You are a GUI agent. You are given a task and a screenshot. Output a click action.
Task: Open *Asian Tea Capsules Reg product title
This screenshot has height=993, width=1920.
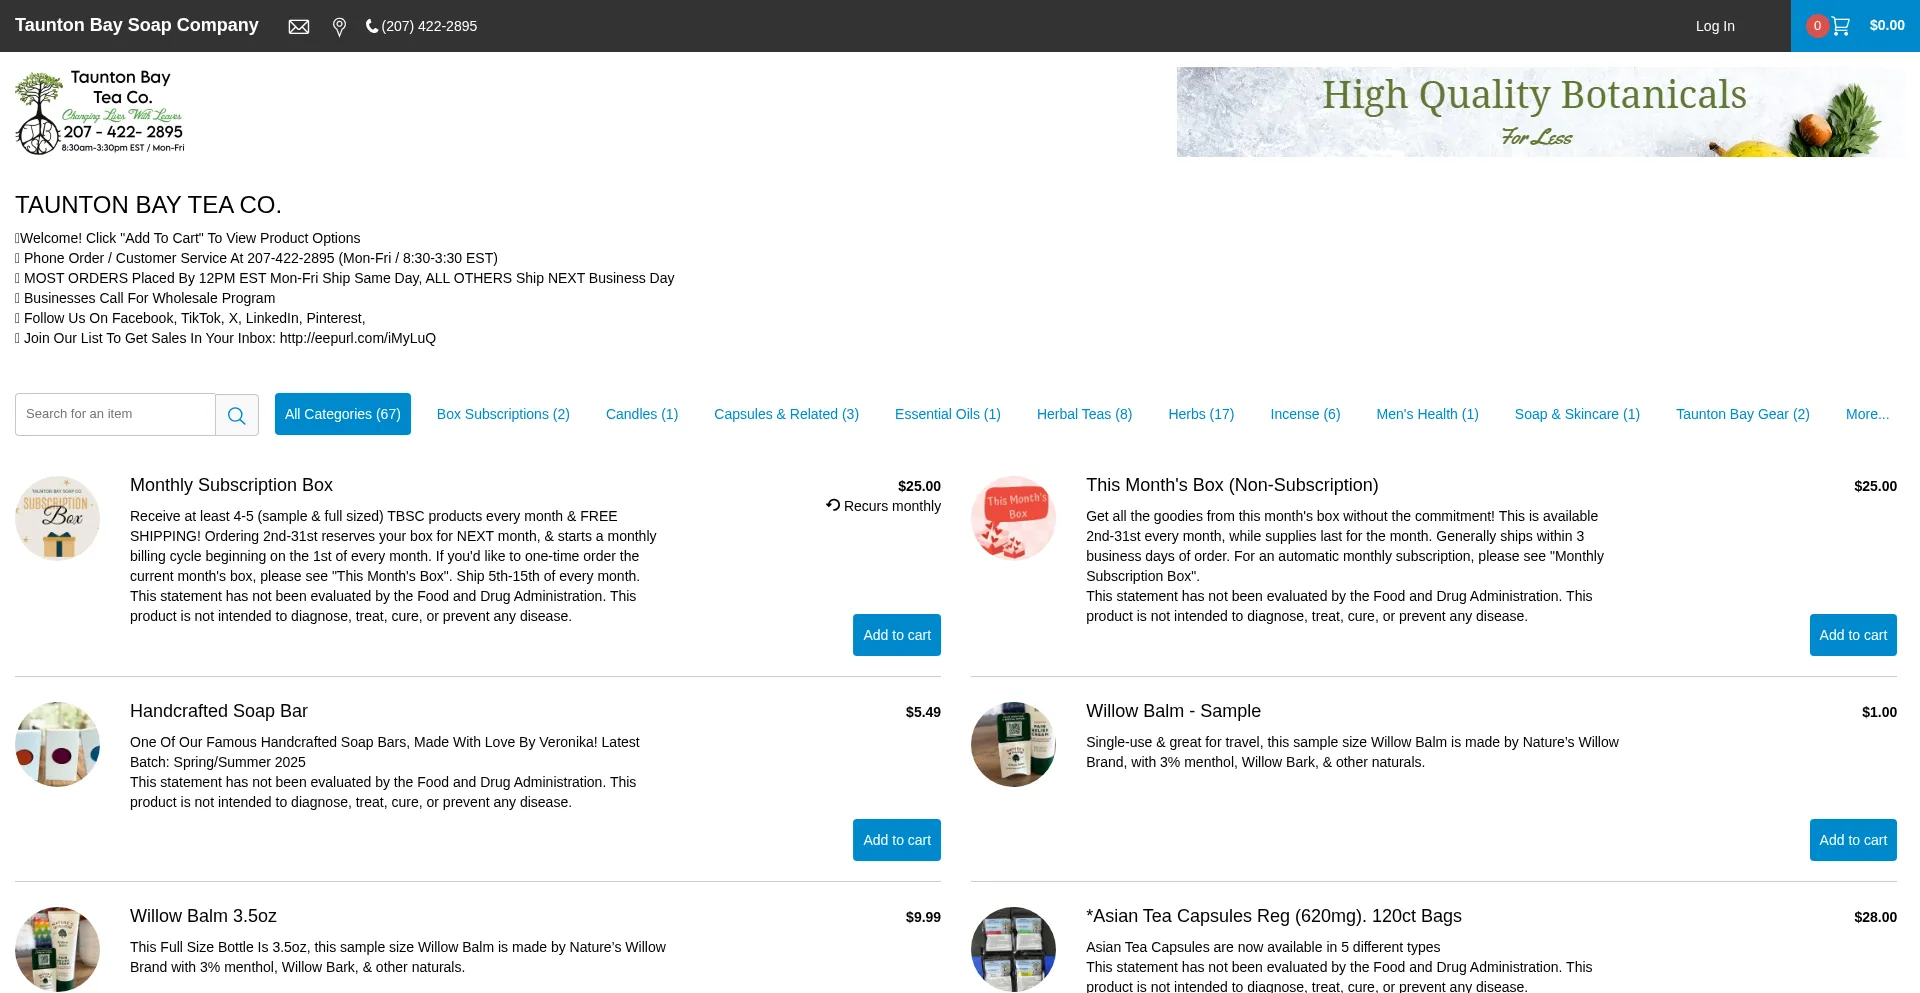tap(1274, 916)
